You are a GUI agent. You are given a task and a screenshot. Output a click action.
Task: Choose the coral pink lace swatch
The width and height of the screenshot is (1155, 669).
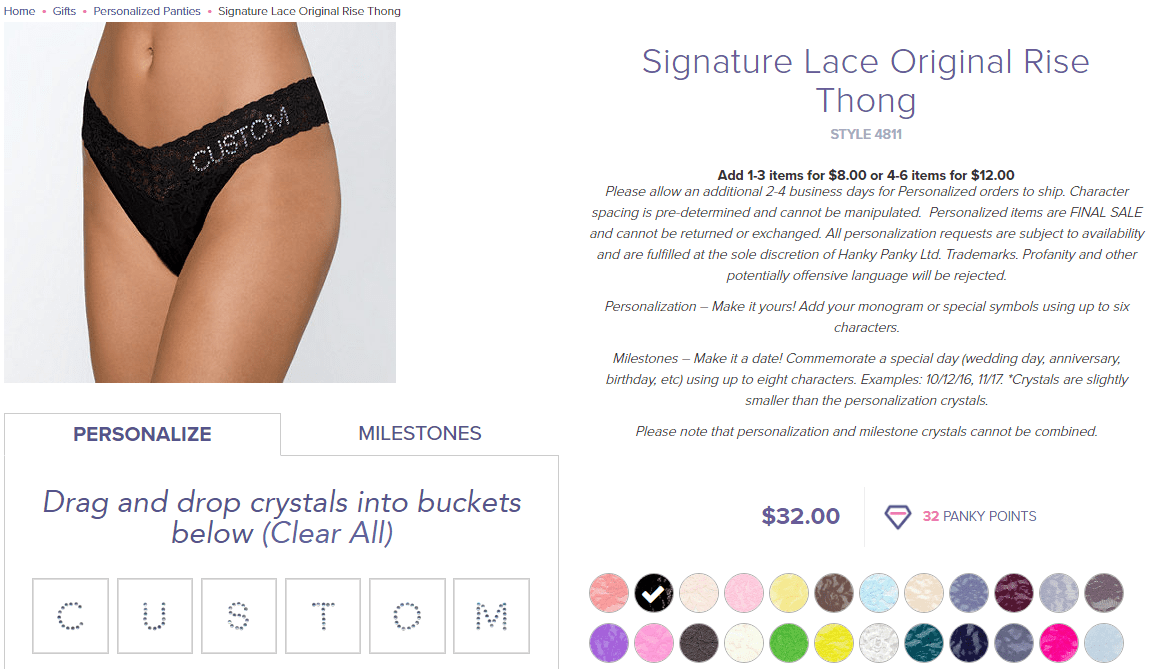tap(608, 592)
